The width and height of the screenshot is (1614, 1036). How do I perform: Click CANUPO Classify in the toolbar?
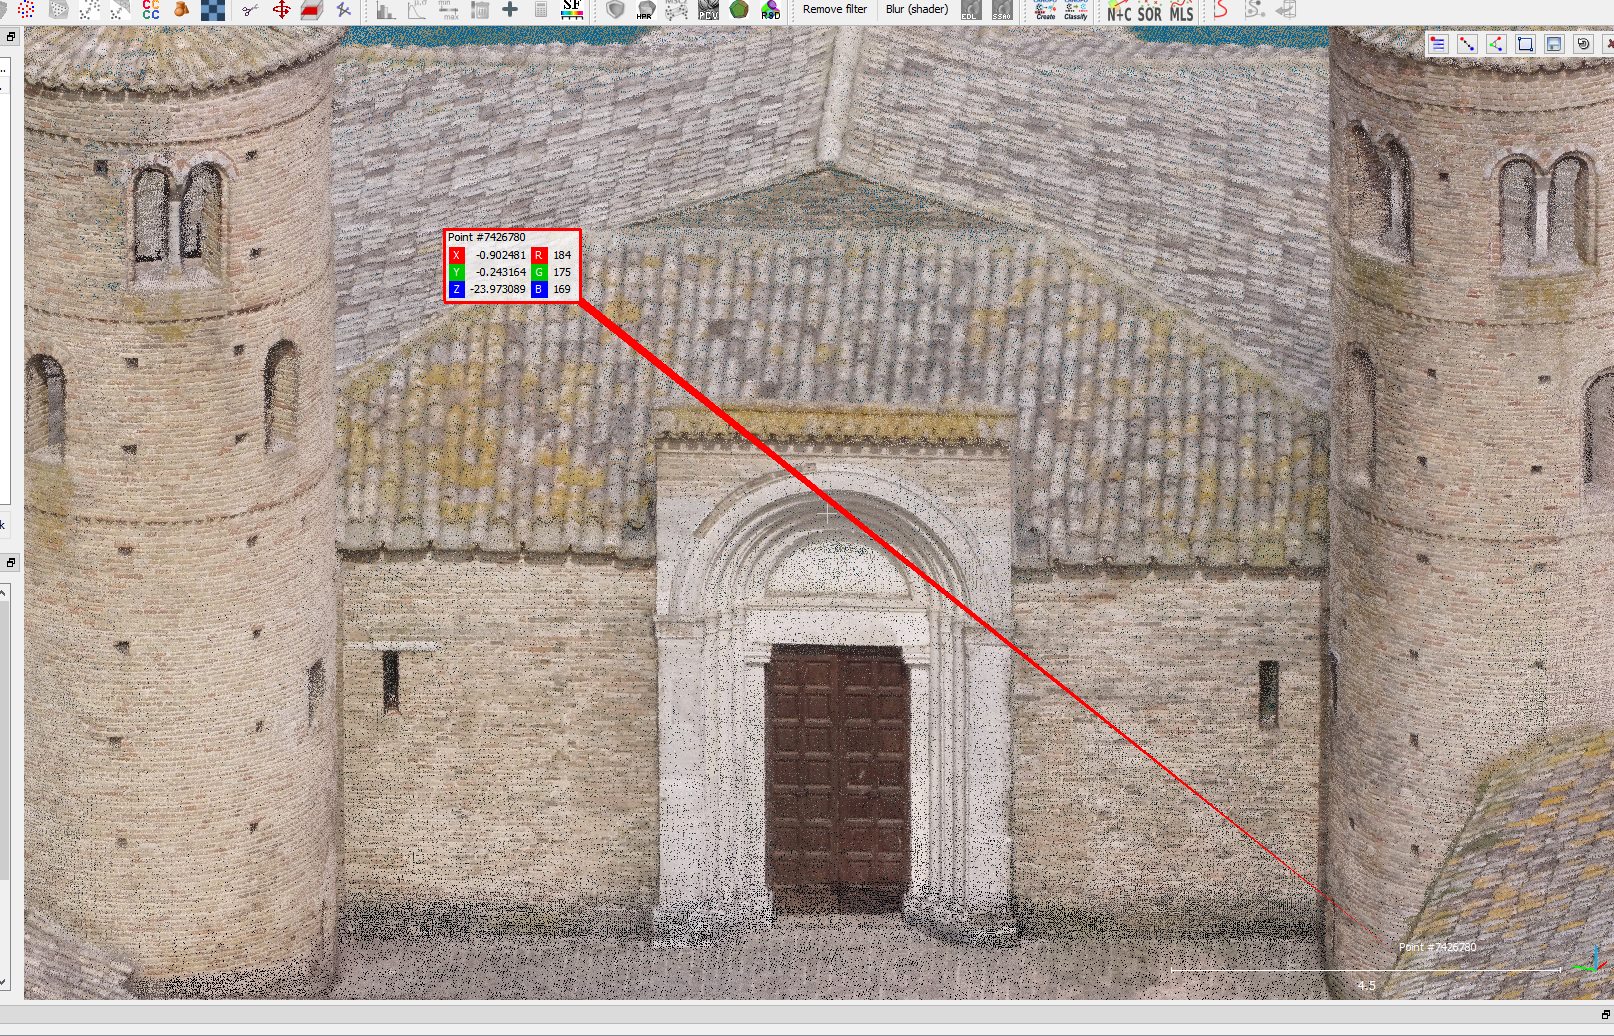click(1076, 10)
